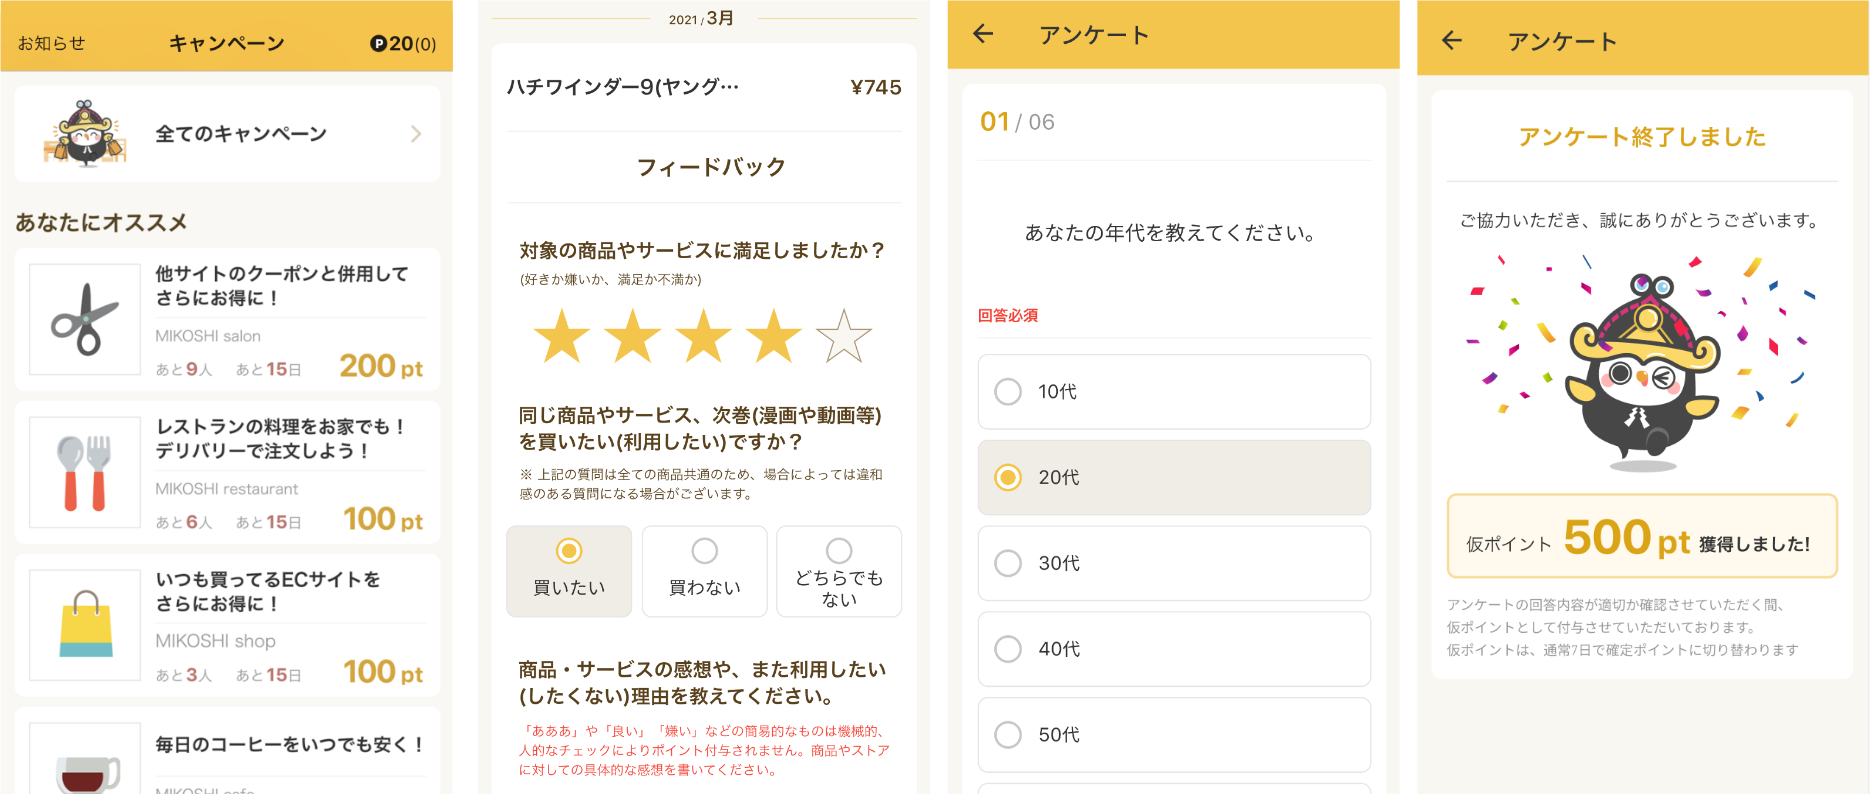Viewport: 1870px width, 794px height.
Task: Choose 20代 age option
Action: click(1174, 478)
